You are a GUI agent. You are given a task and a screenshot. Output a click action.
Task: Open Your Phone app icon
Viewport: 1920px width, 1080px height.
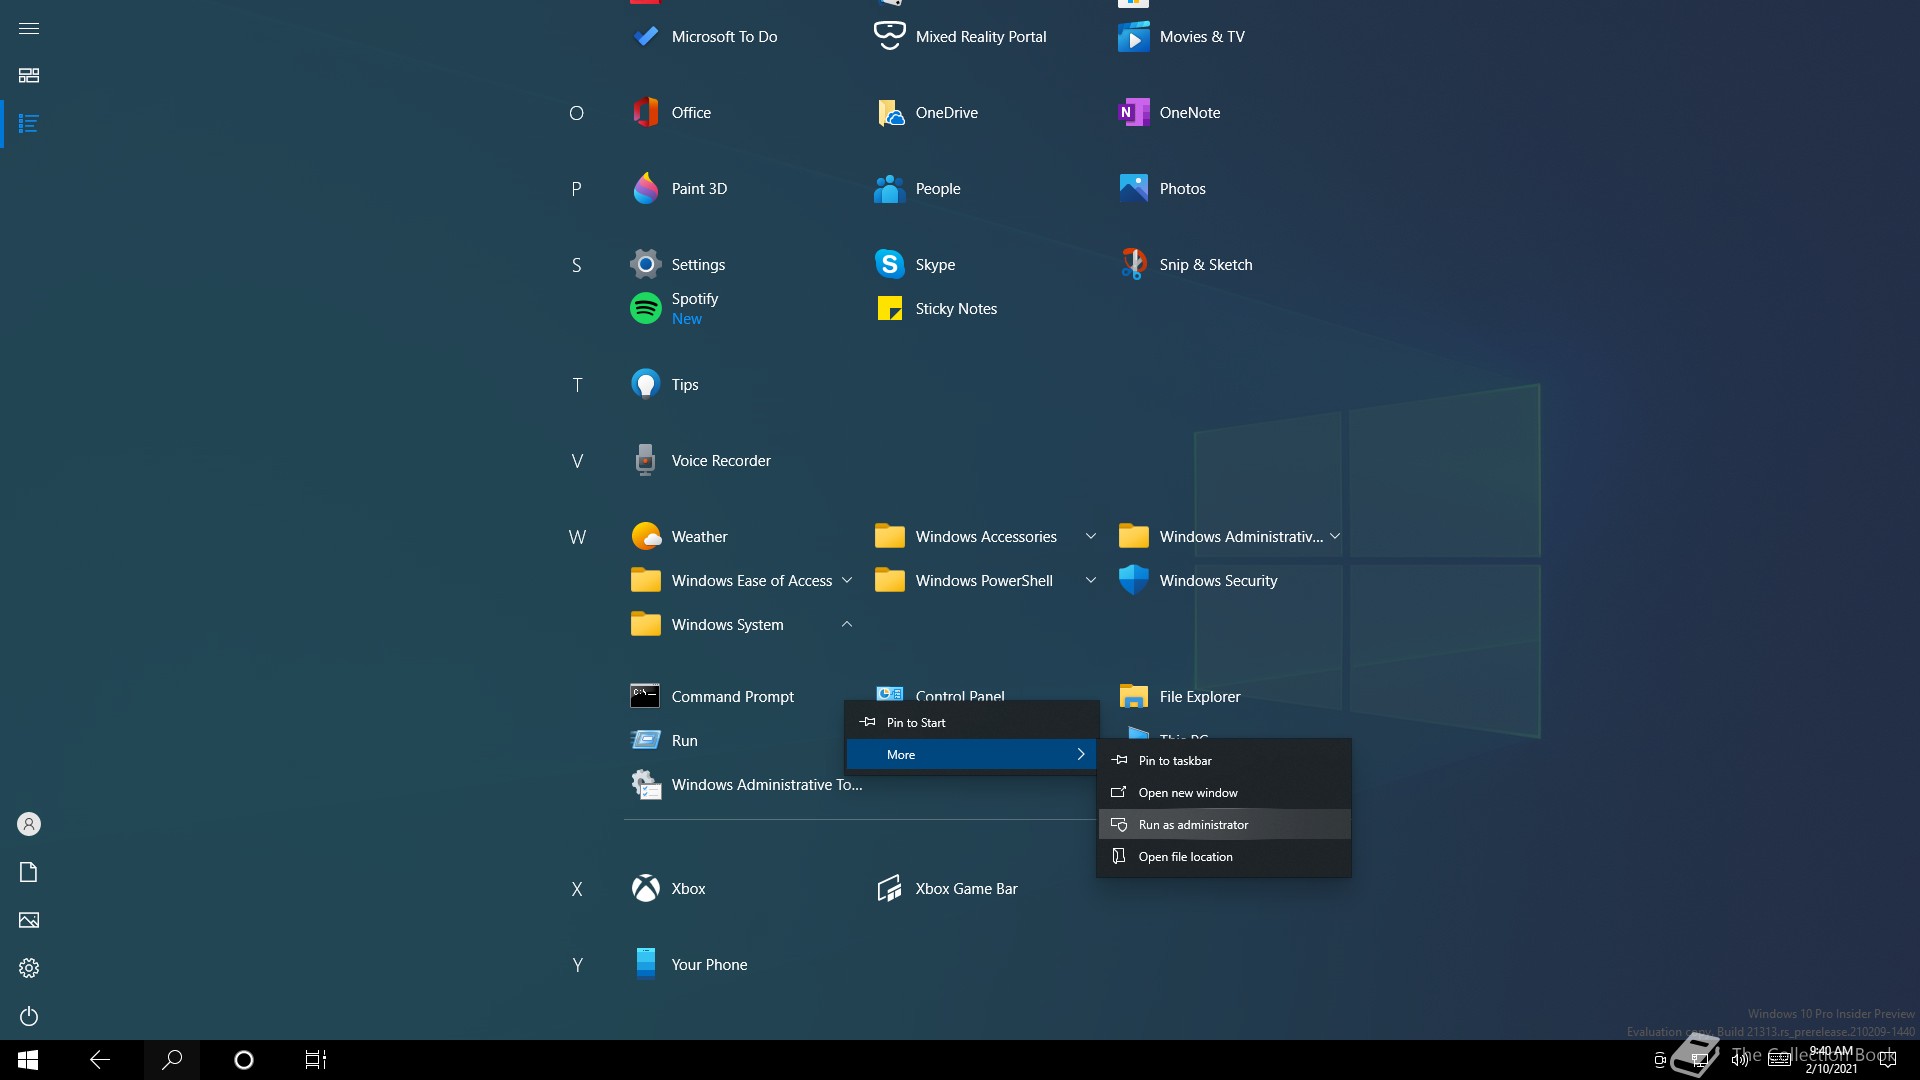click(646, 965)
